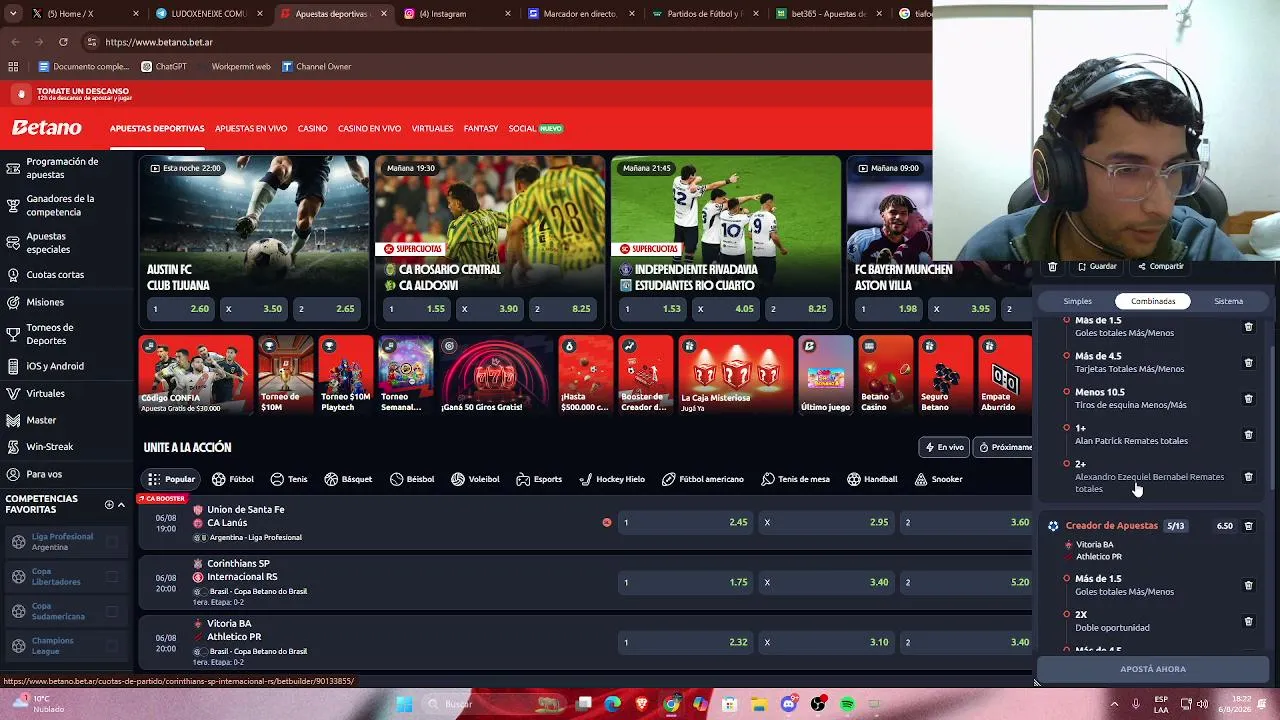Viewport: 1280px width, 720px height.
Task: Open the Austin FC vs Club Tijuana card
Action: (253, 241)
